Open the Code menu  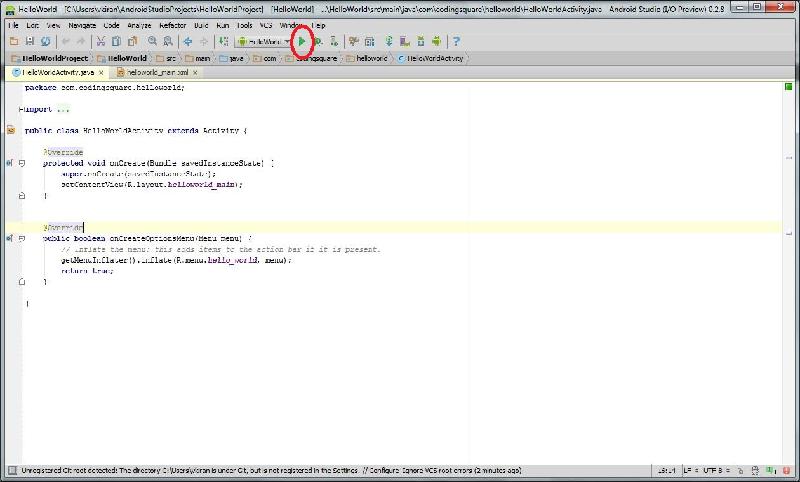click(111, 25)
